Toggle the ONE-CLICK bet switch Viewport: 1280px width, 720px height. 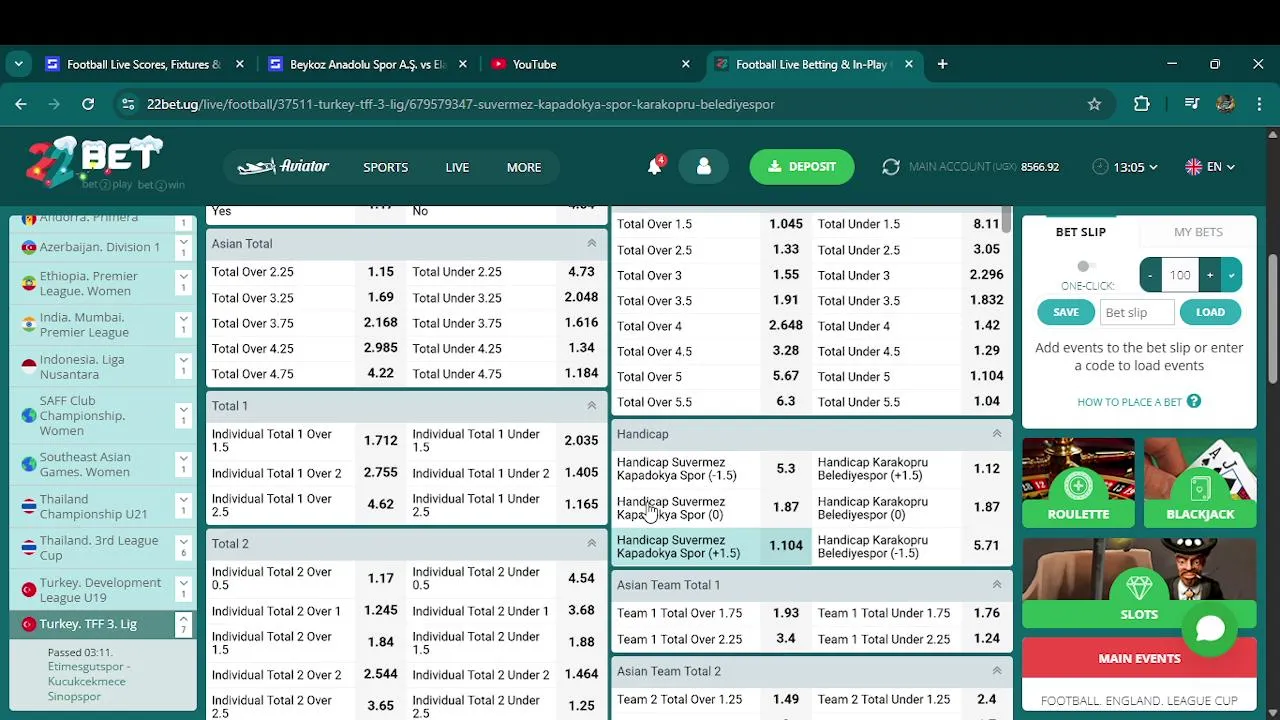pyautogui.click(x=1086, y=266)
